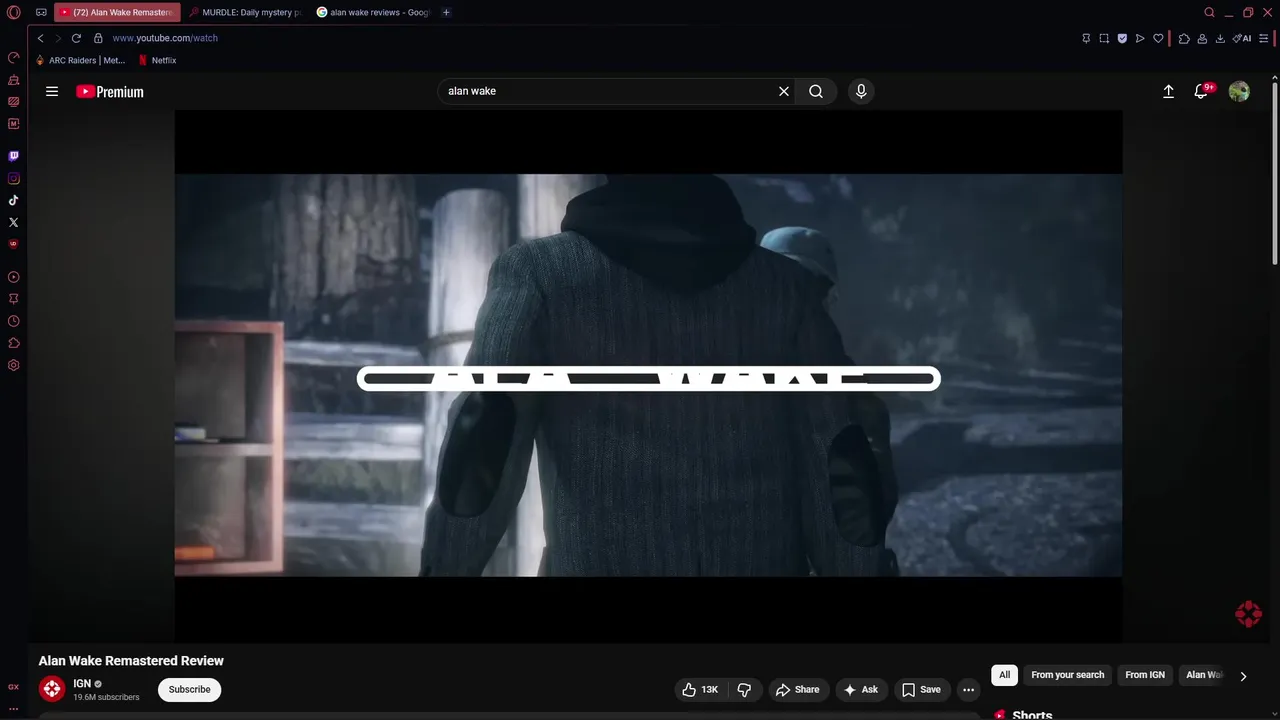This screenshot has width=1280, height=720.
Task: Open Instagram in the sidebar
Action: coord(13,179)
